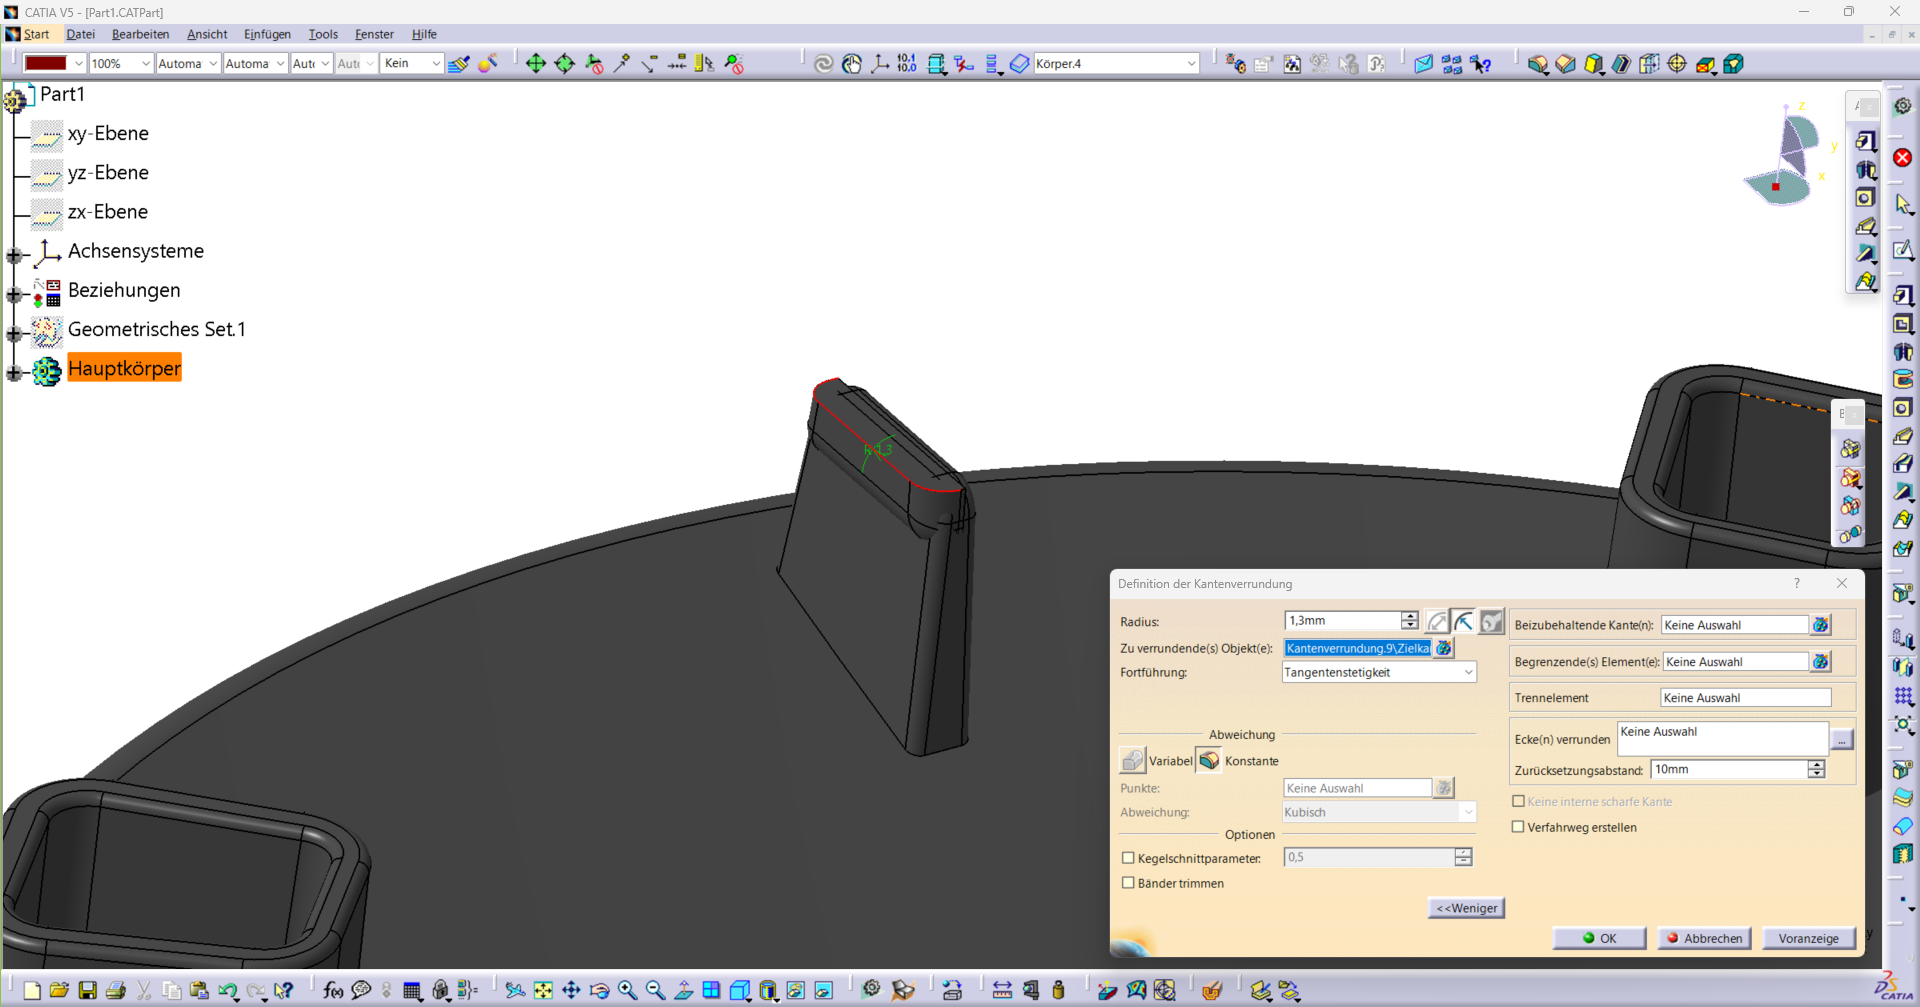
Task: Click the <<Weniger button
Action: 1466,908
